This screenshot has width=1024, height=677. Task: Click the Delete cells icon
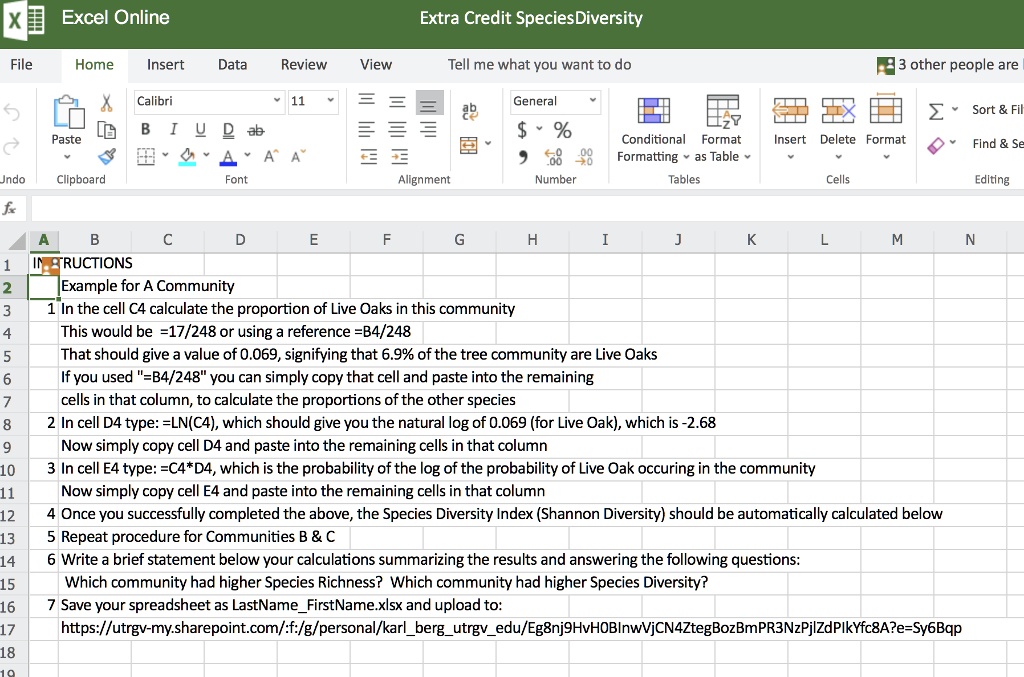(x=838, y=110)
